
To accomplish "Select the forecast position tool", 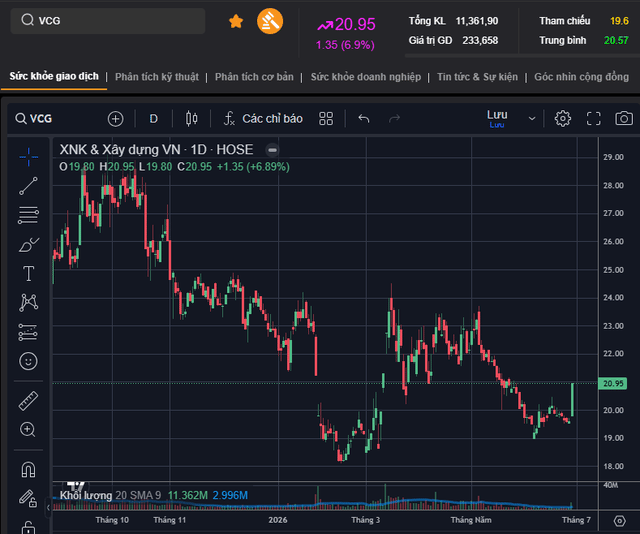I will (x=29, y=332).
